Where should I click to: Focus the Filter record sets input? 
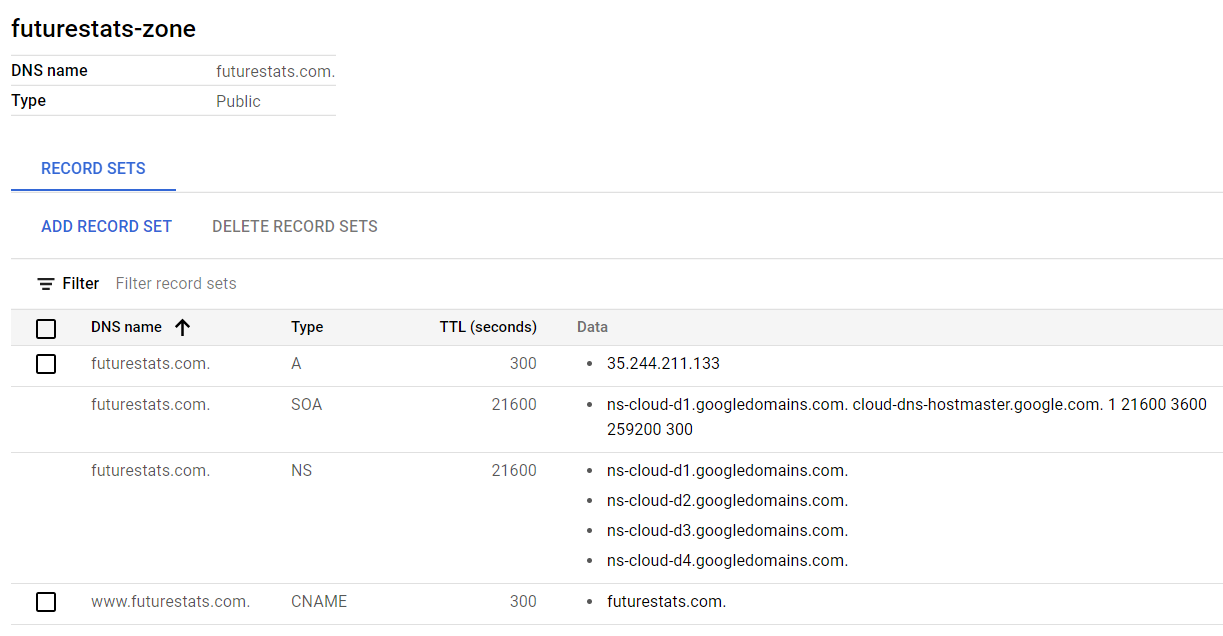176,284
